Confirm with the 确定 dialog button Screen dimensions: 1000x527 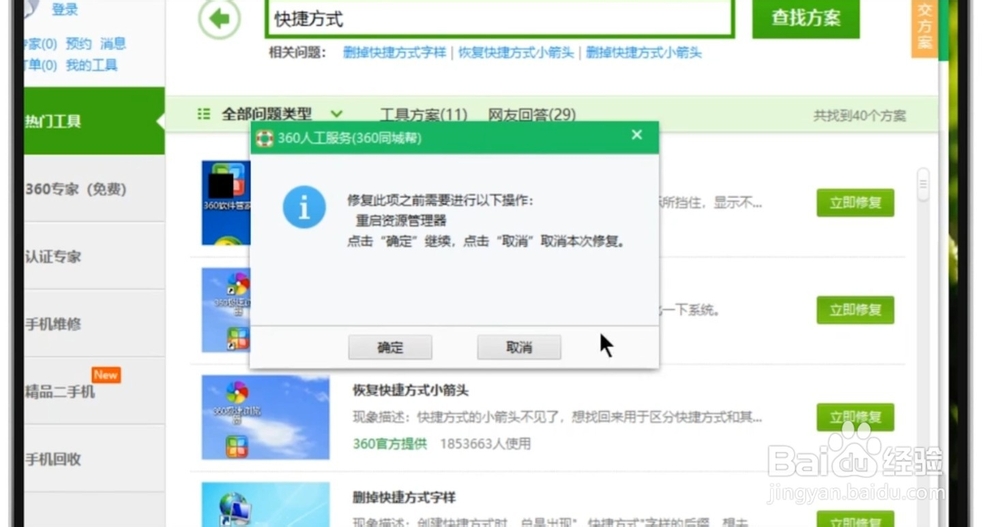(x=390, y=347)
